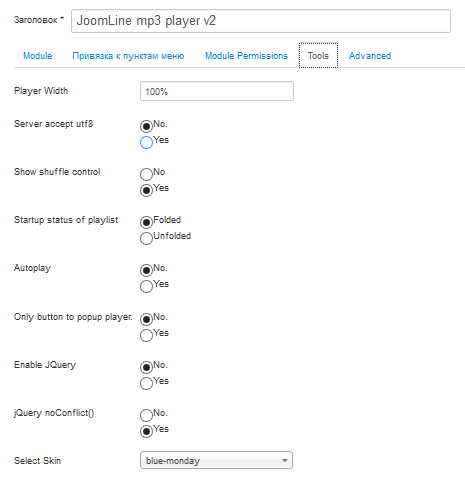465x479 pixels.
Task: Pick Yes for Only button to popup player
Action: coord(146,335)
